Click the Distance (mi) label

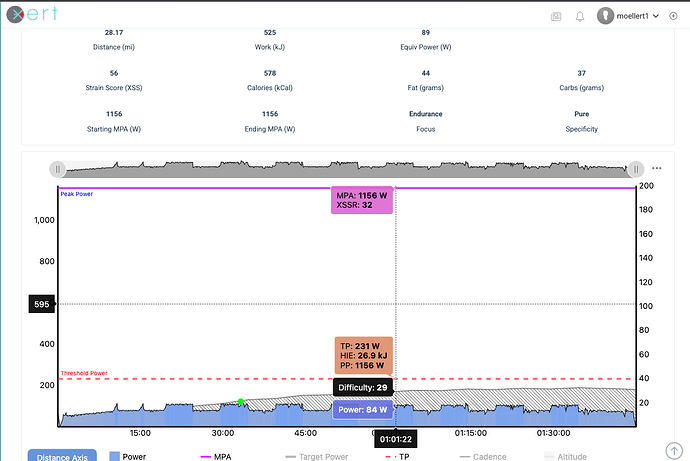tap(114, 47)
